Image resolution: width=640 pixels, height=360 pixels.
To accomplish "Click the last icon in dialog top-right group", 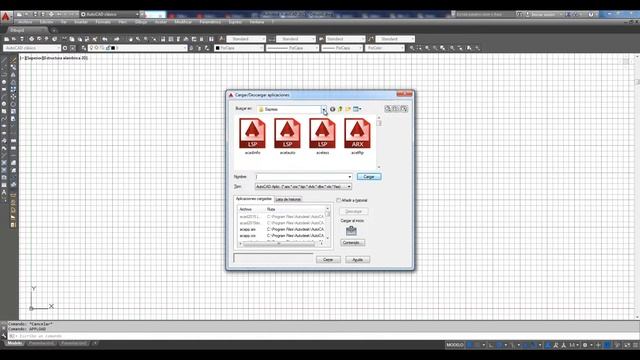I will [404, 109].
